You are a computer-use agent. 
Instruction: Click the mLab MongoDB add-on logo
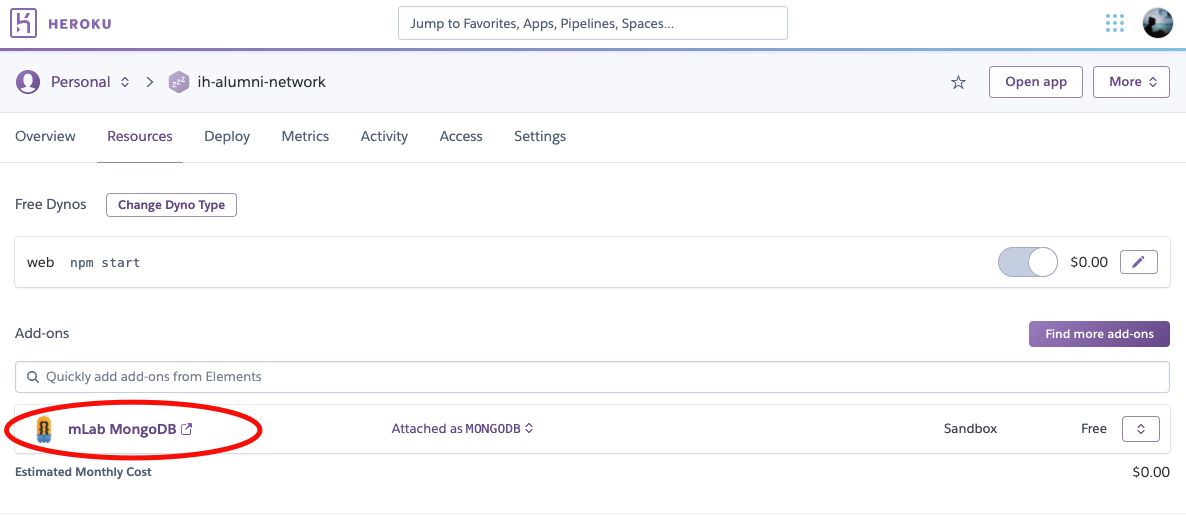(x=45, y=429)
